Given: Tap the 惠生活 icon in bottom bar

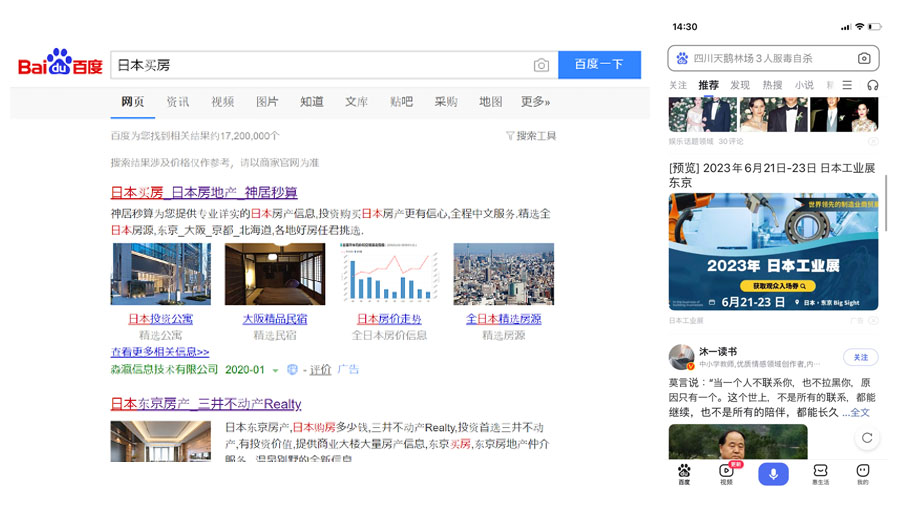Looking at the screenshot, I should pos(820,473).
